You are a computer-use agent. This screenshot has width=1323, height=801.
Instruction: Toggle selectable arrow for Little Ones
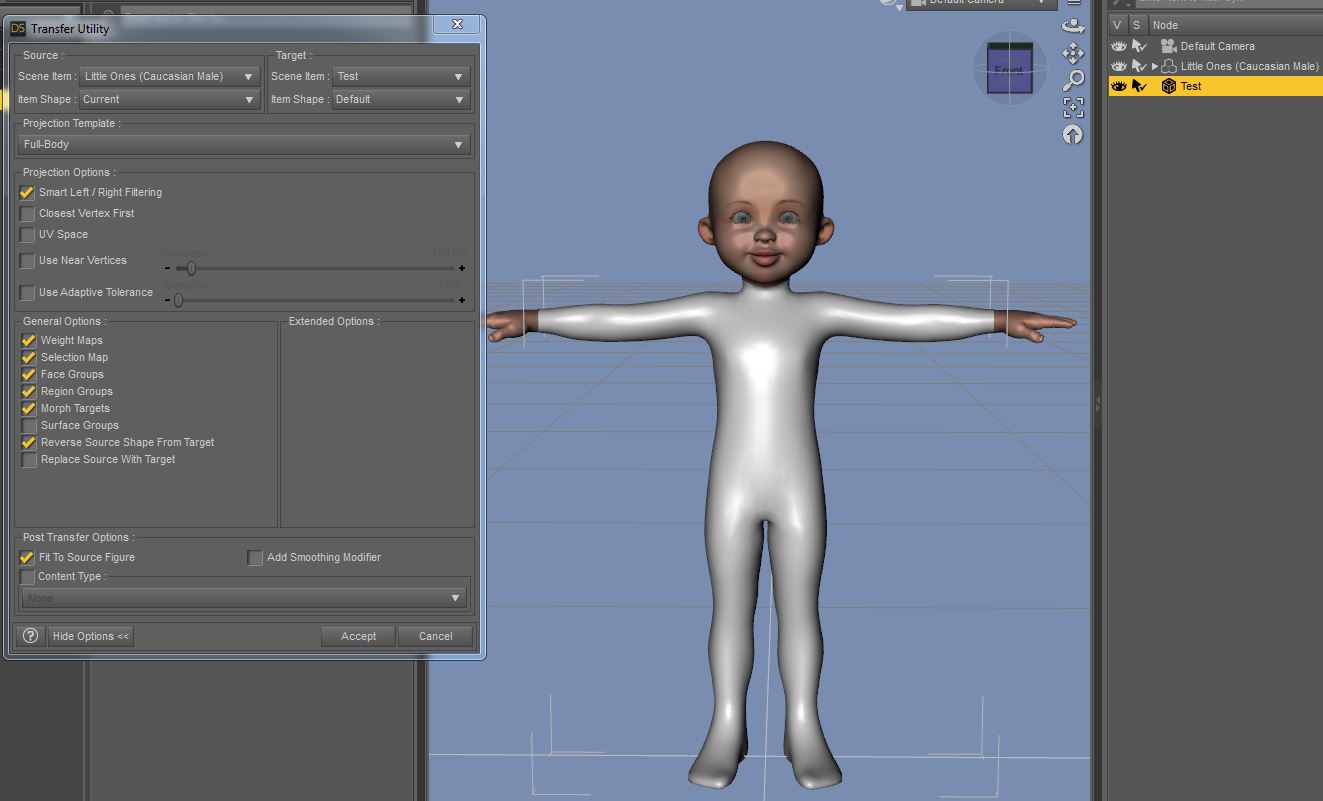click(1138, 66)
